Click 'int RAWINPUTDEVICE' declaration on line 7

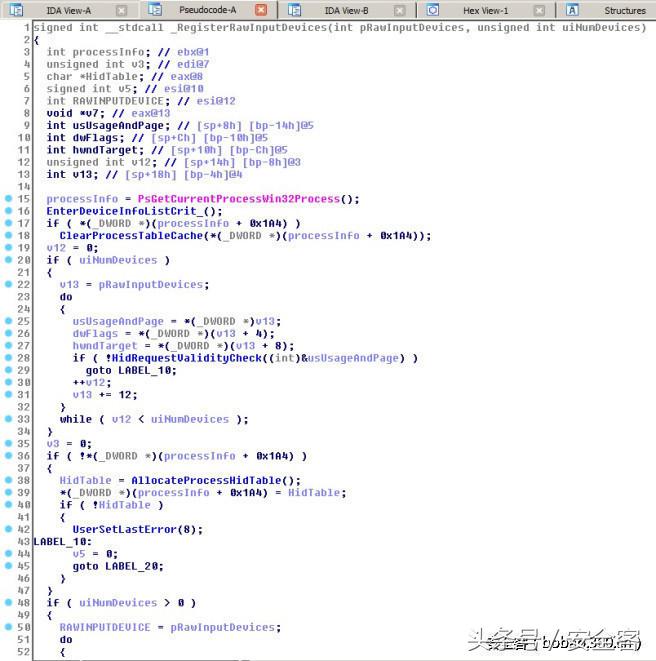coord(108,101)
